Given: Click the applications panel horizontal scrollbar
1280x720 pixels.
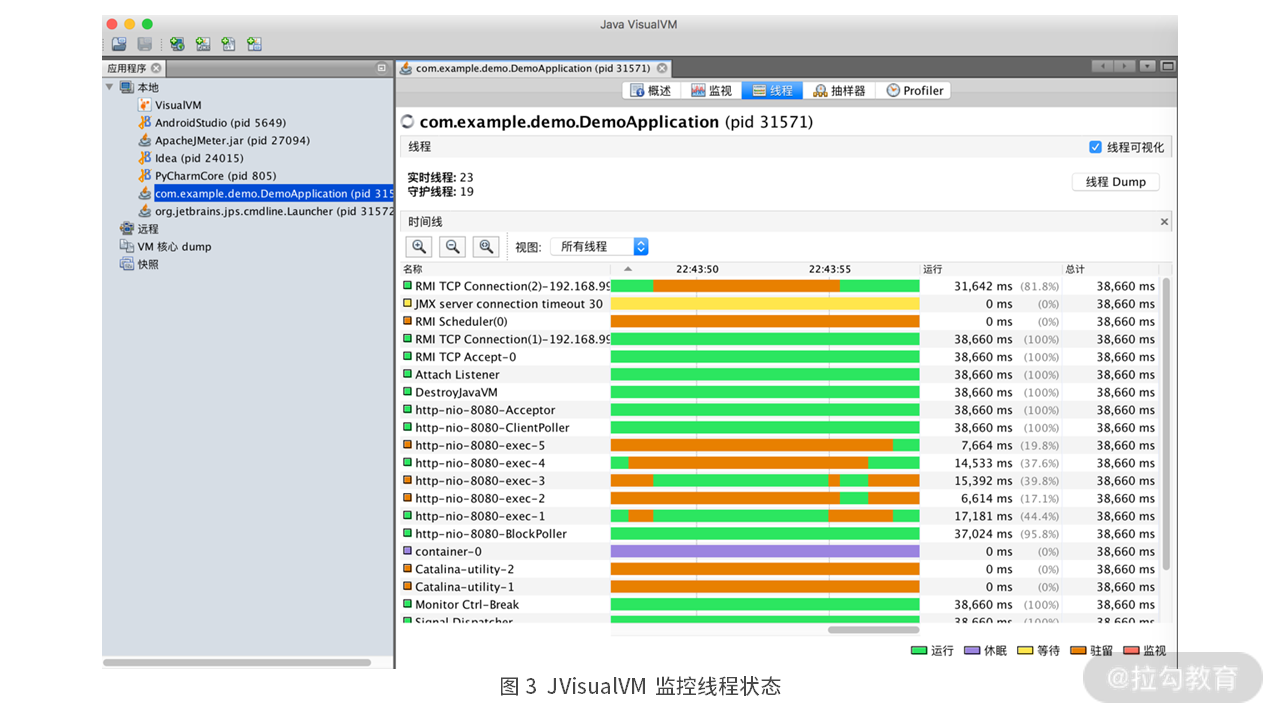Looking at the screenshot, I should tap(236, 662).
